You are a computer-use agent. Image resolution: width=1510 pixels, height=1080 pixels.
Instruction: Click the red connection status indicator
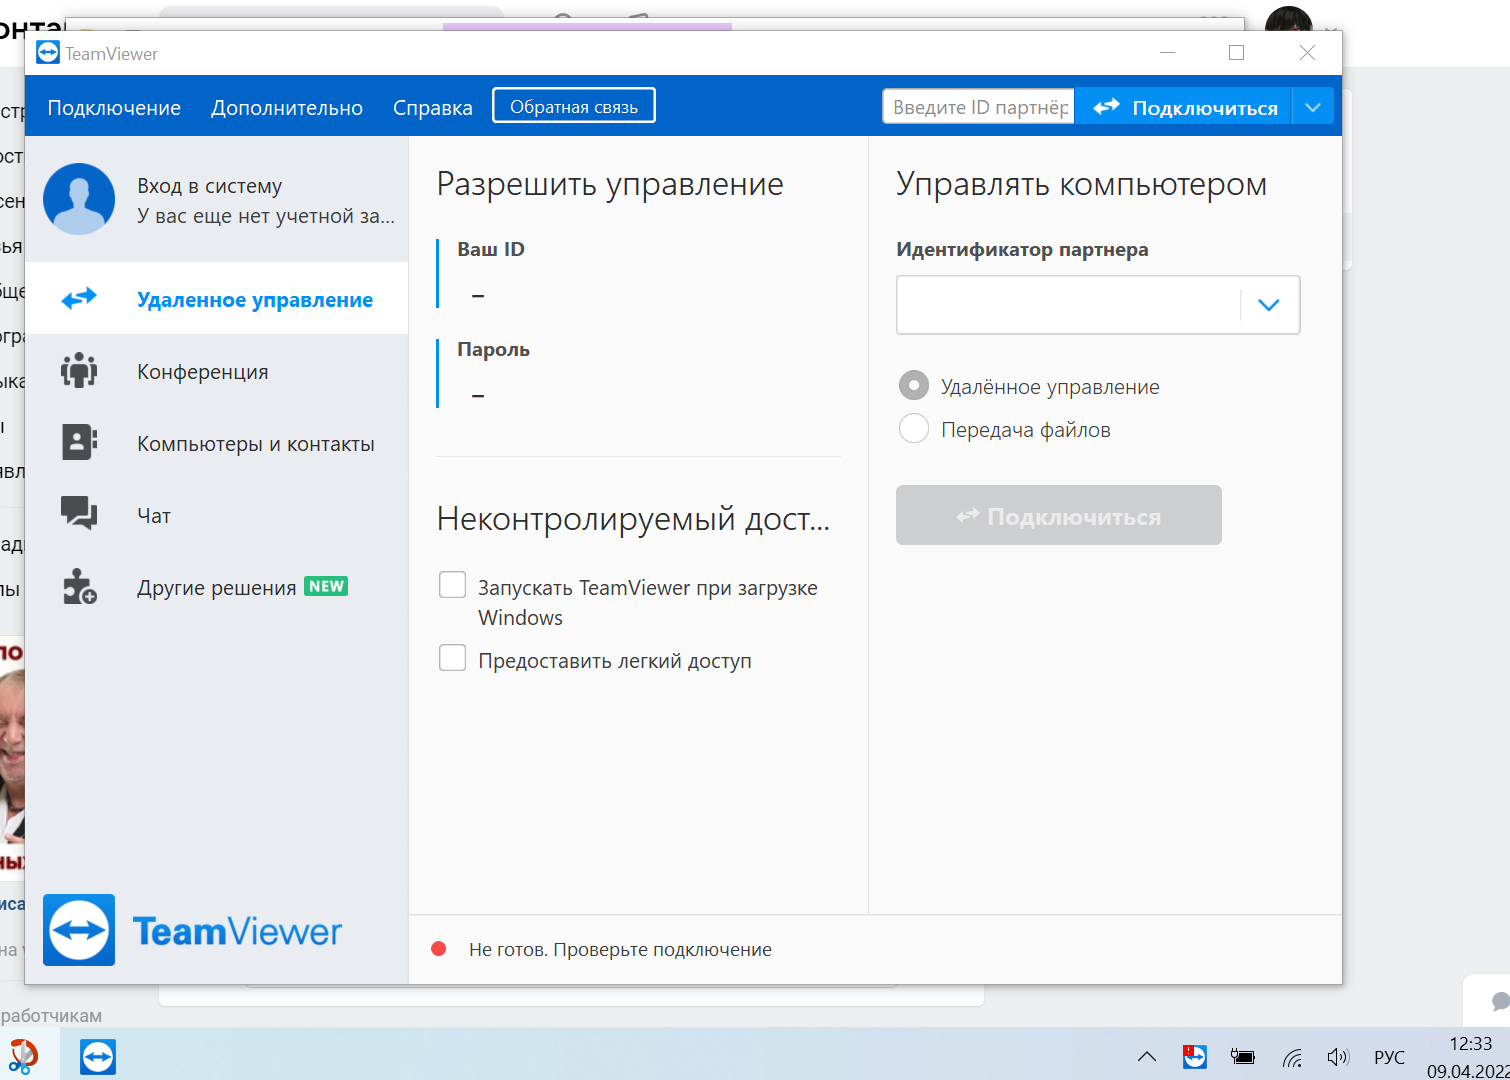pos(438,949)
